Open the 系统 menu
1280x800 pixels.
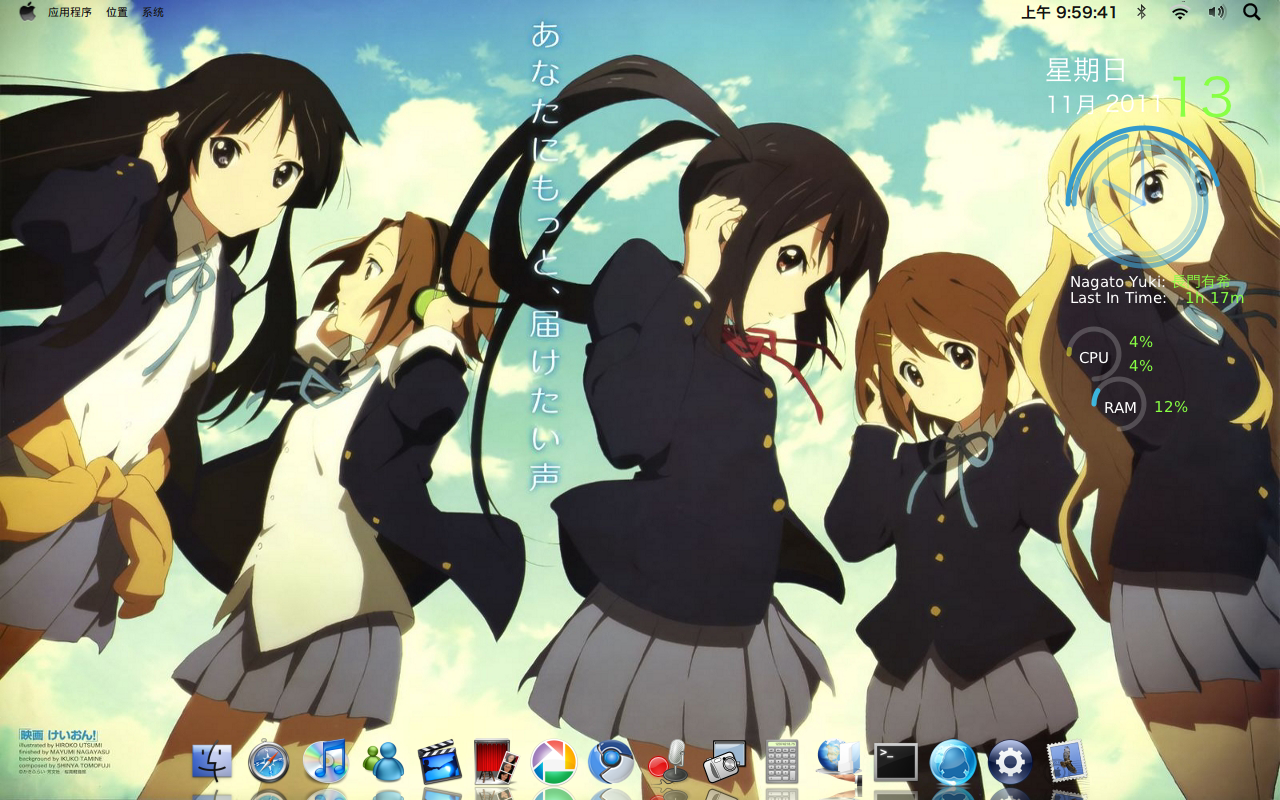pos(153,12)
